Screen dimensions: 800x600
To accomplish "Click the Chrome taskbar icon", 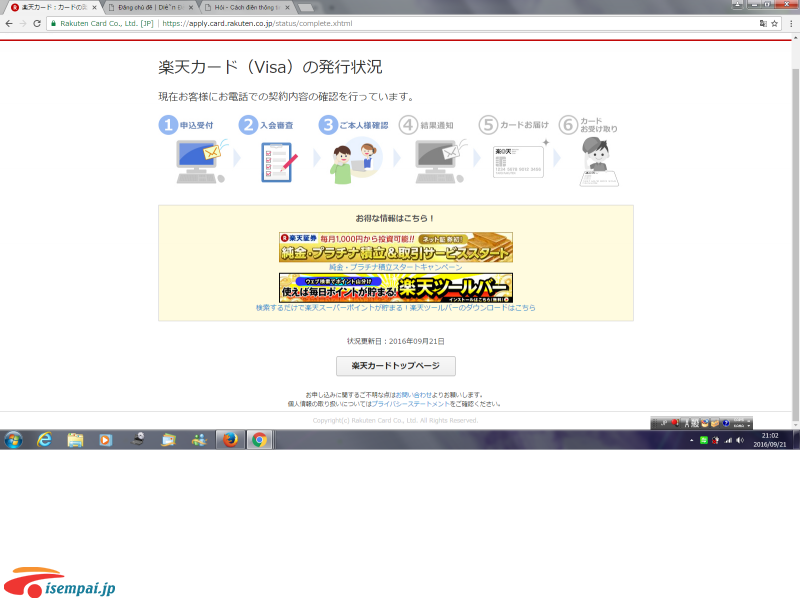I will click(x=259, y=440).
